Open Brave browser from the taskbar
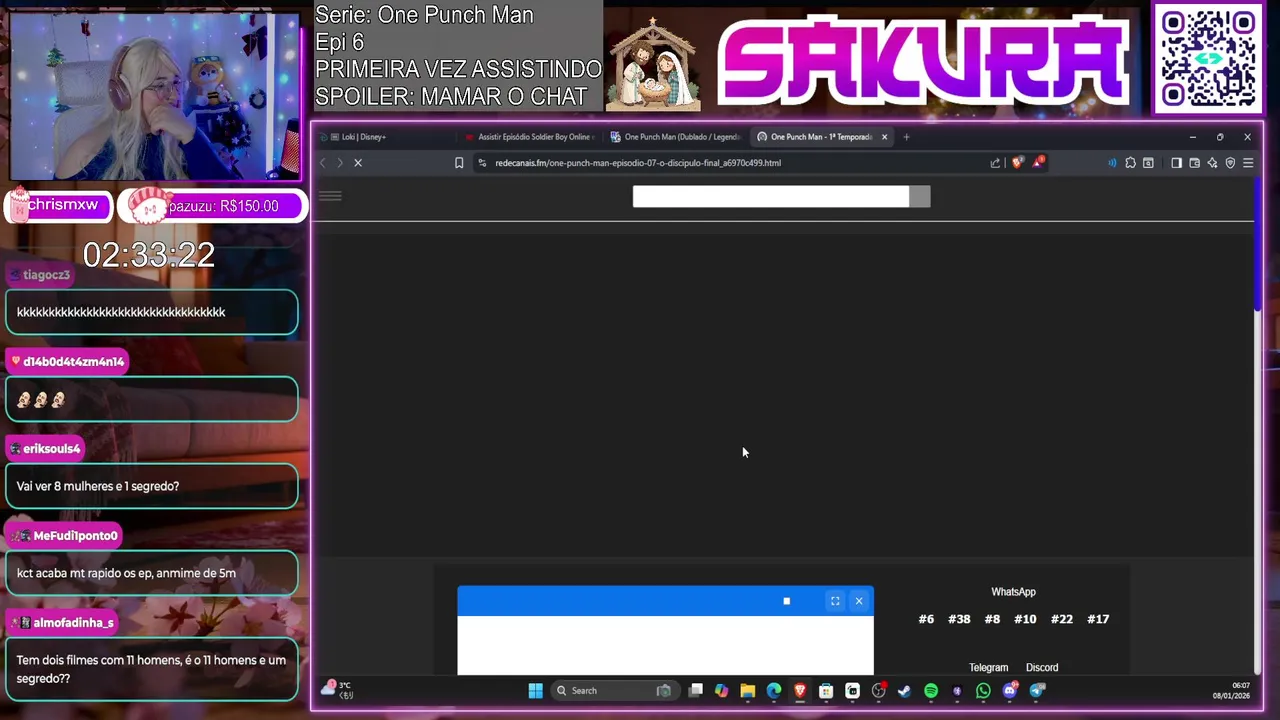Viewport: 1280px width, 720px height. (x=800, y=691)
